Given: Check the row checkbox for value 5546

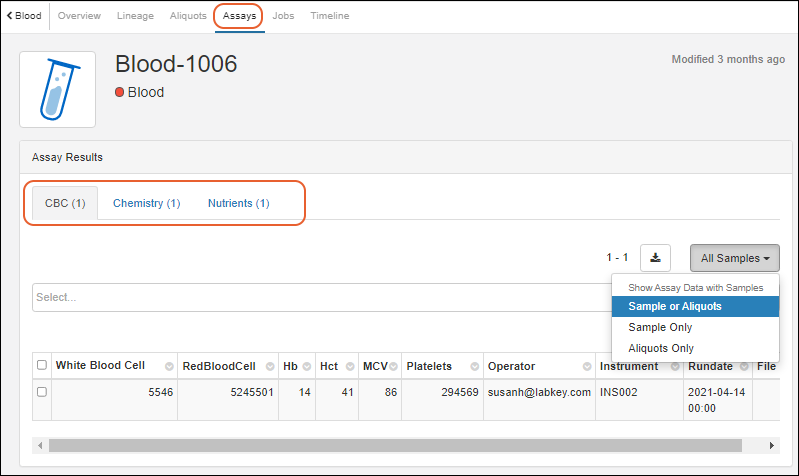Looking at the screenshot, I should coord(42,392).
